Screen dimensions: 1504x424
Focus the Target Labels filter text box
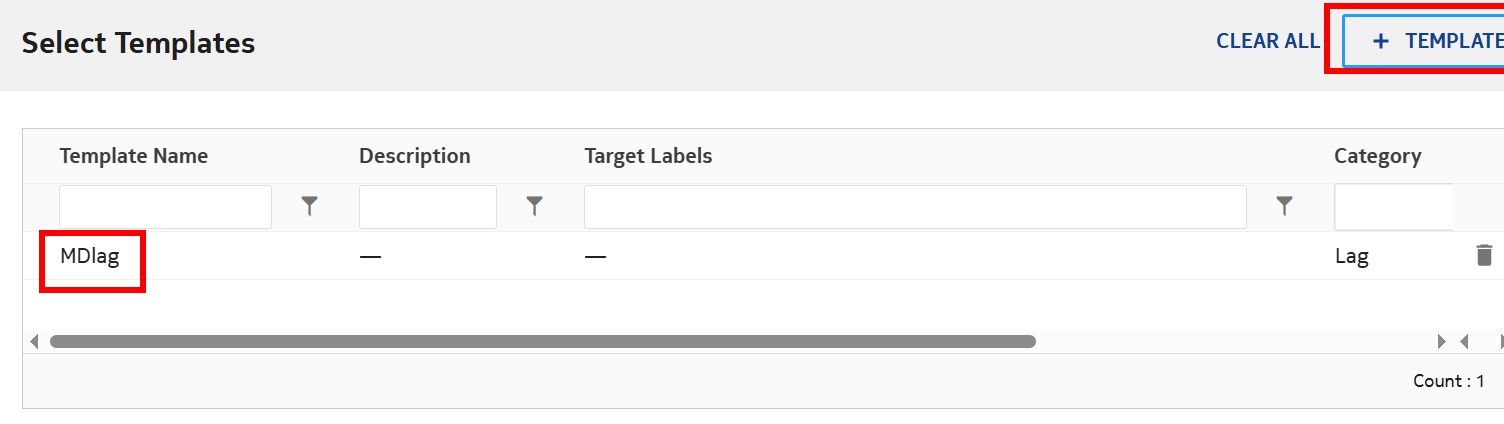tap(914, 207)
